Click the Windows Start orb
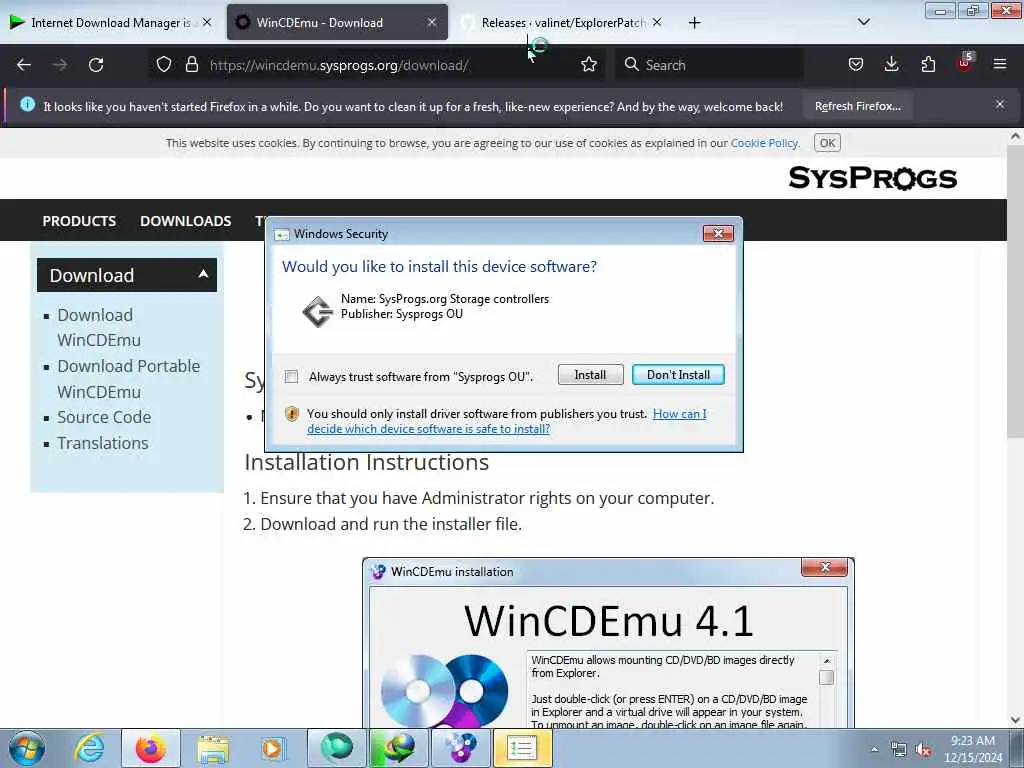 coord(27,748)
